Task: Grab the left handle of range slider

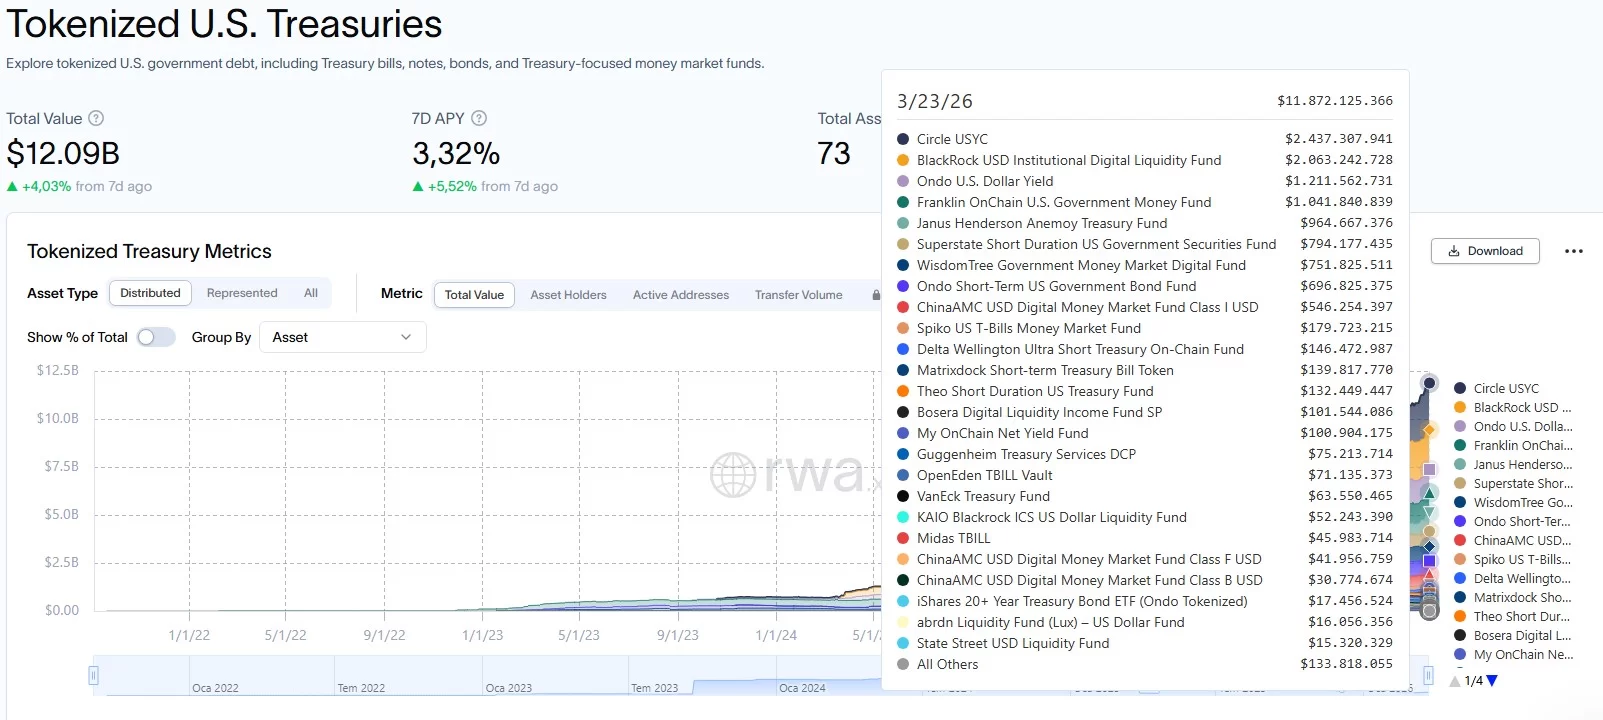Action: [x=93, y=676]
